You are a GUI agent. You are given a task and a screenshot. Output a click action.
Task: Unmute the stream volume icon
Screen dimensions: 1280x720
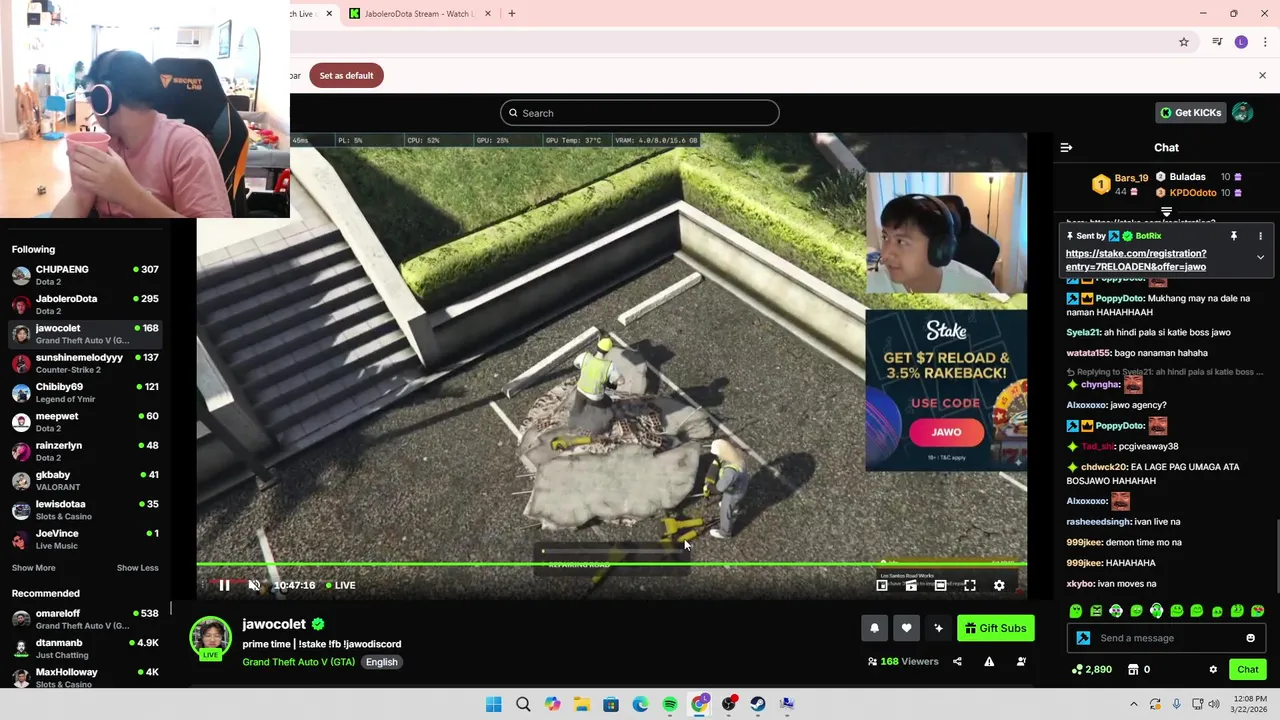tap(254, 585)
